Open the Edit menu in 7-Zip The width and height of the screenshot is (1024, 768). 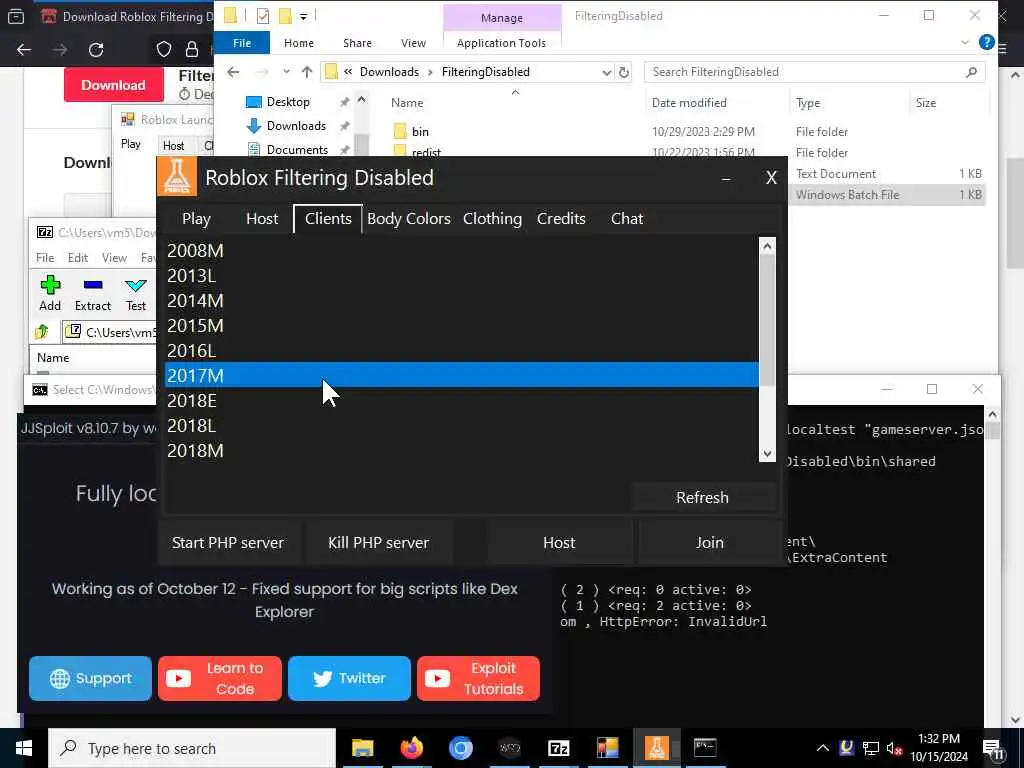coord(78,258)
